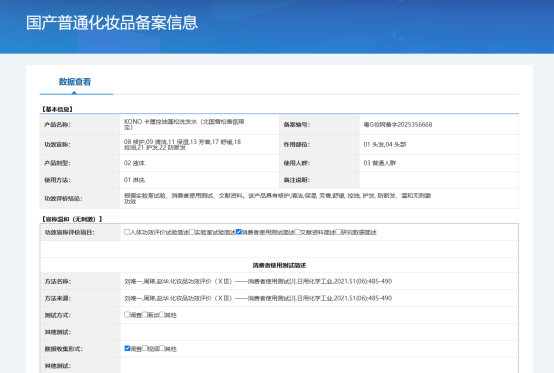Click the 备注说明 field label

pos(297,180)
